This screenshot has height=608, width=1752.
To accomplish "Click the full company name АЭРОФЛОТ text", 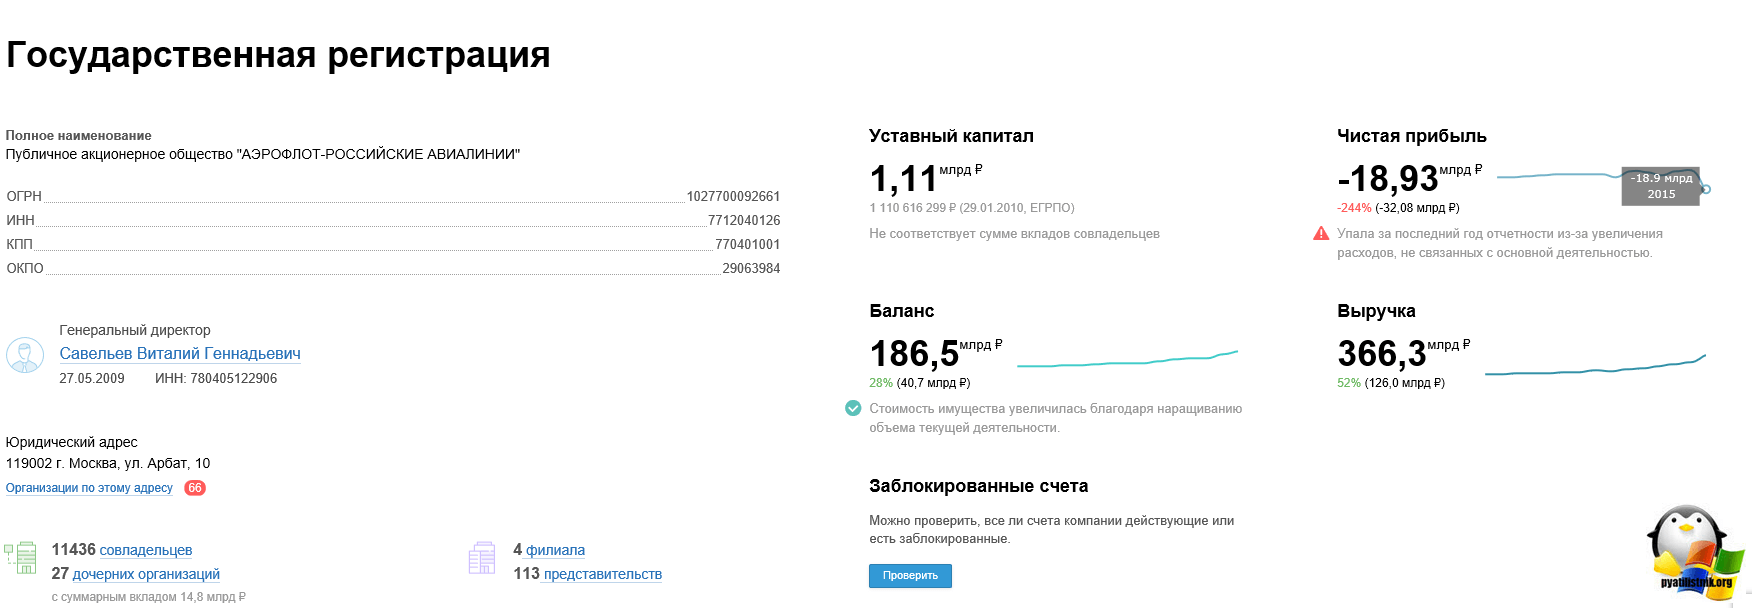I will tap(263, 155).
